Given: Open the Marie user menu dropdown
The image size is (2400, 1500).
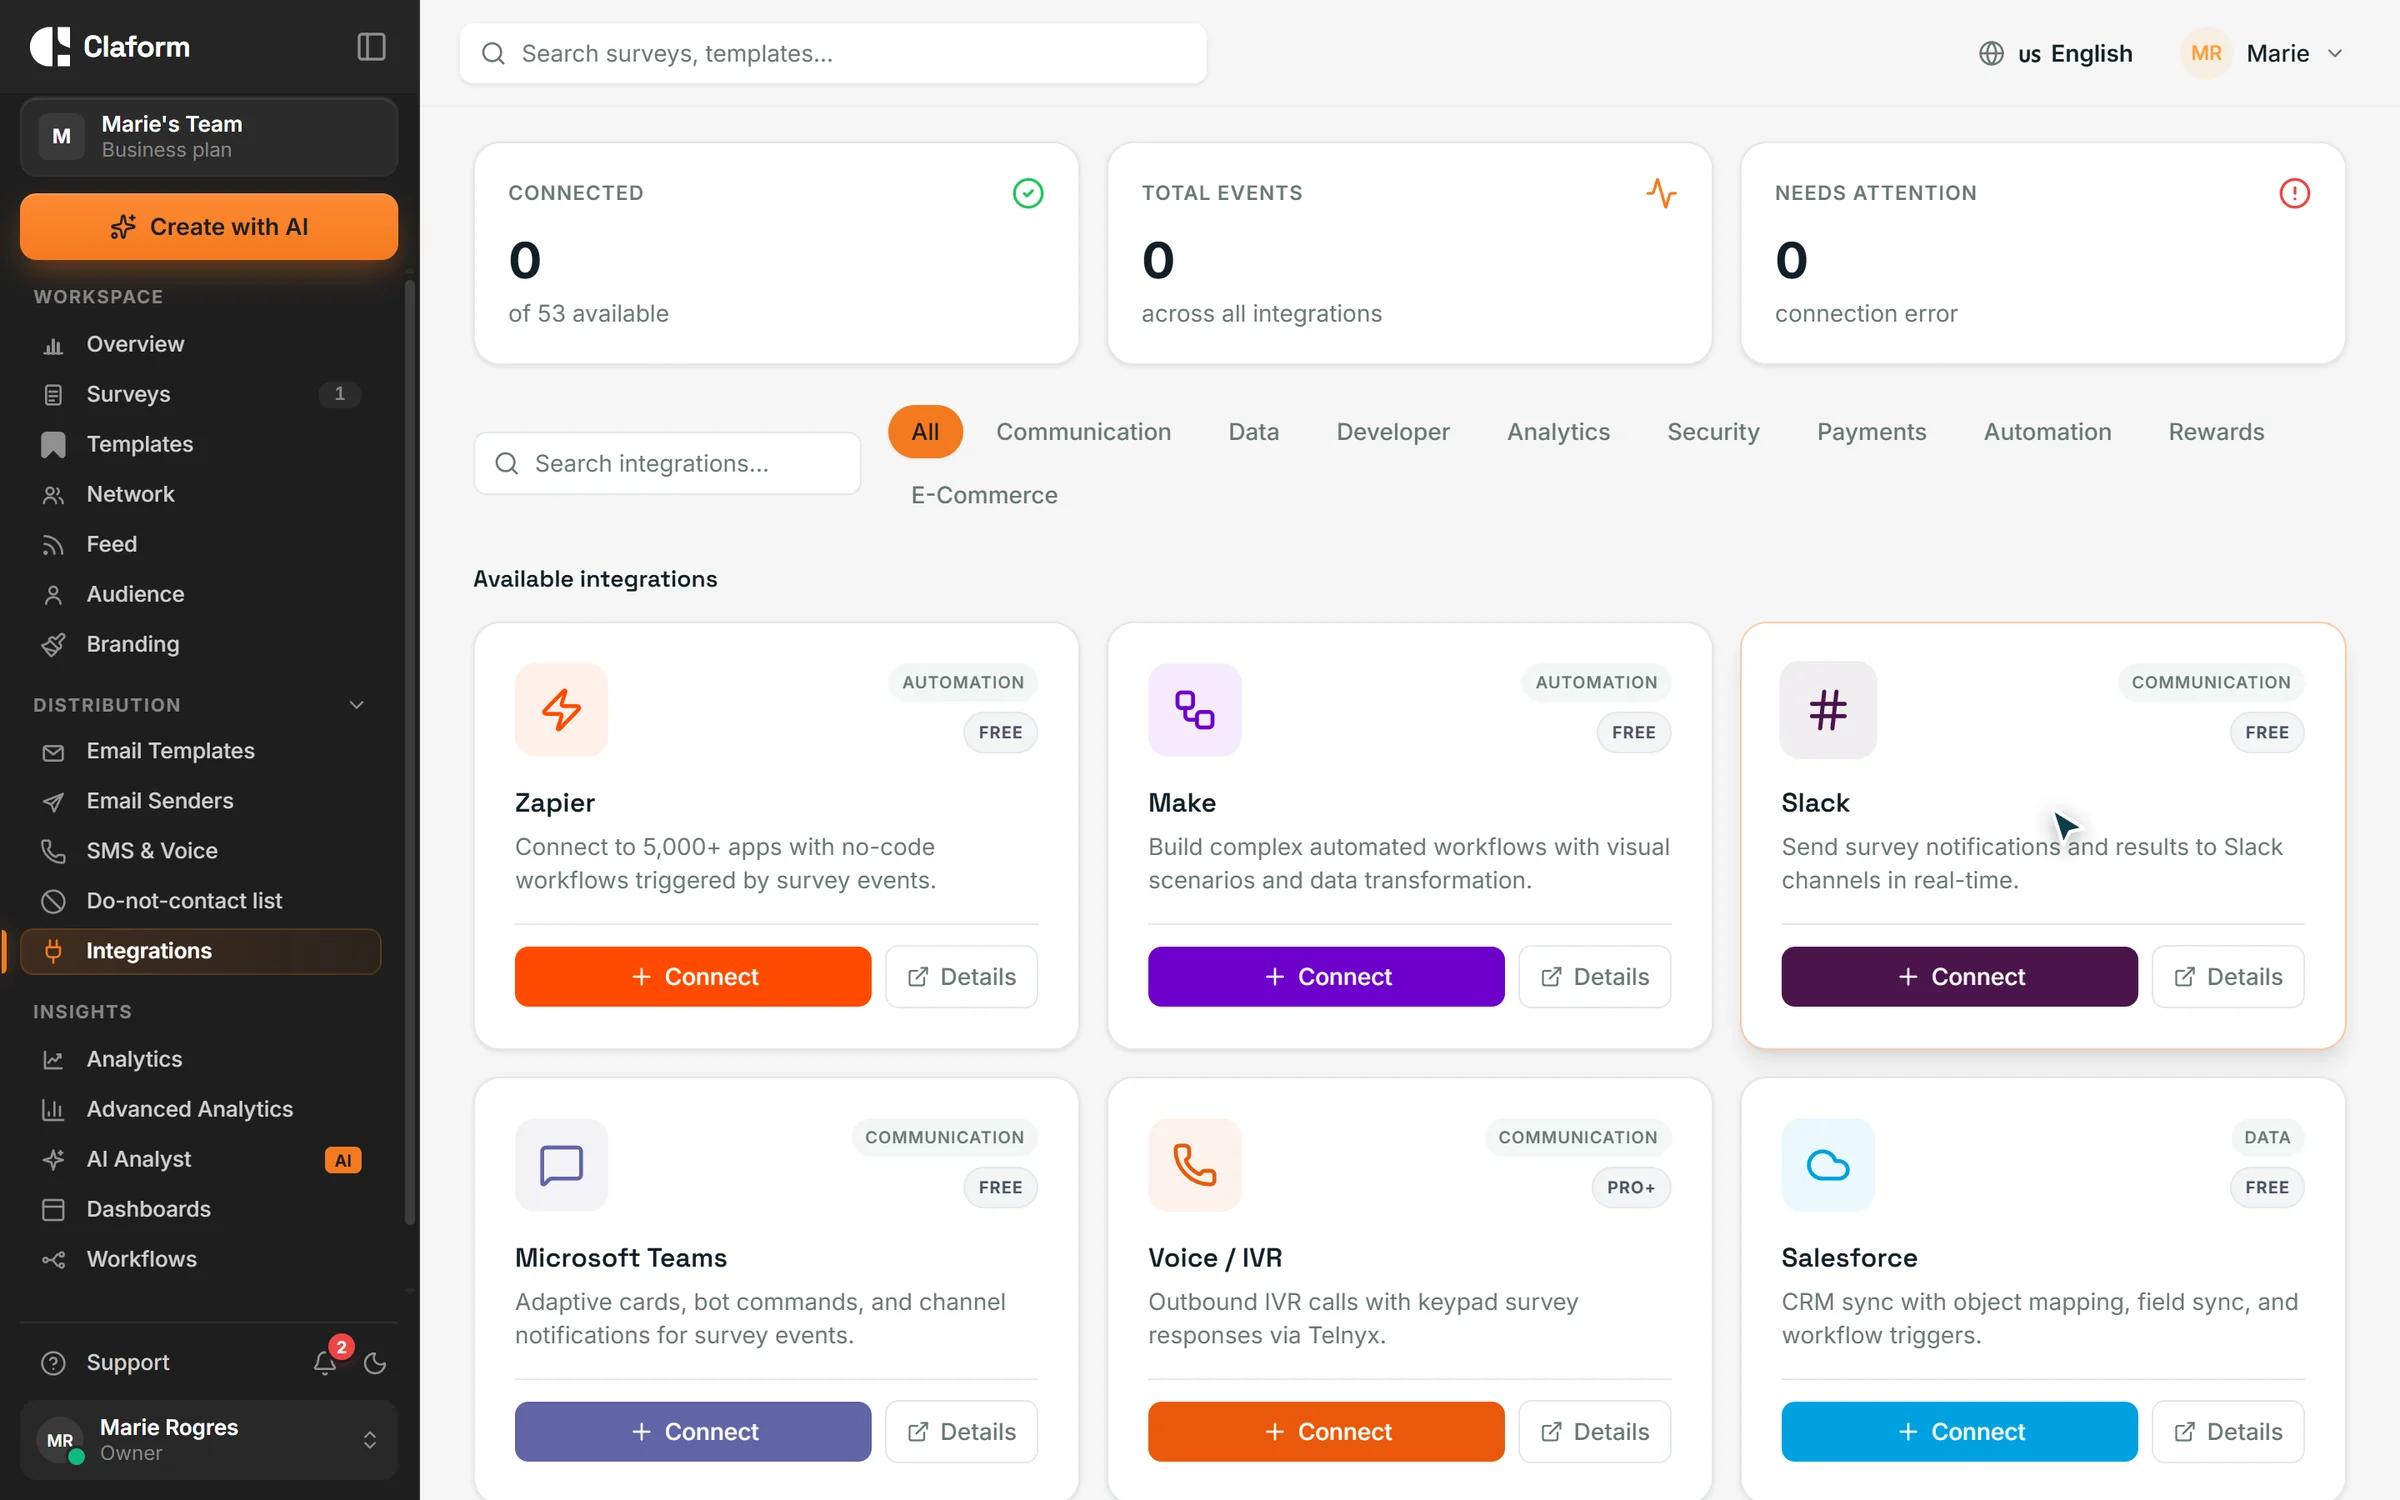Looking at the screenshot, I should 2263,54.
